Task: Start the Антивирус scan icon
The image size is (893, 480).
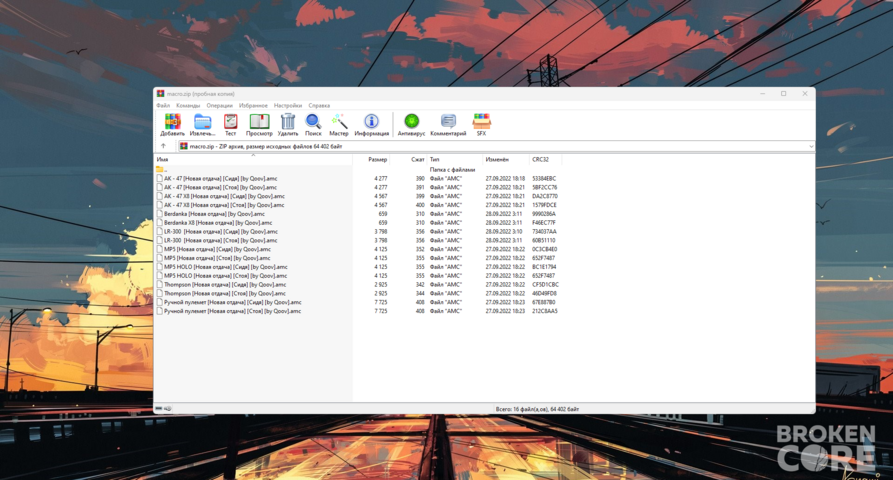Action: point(411,121)
